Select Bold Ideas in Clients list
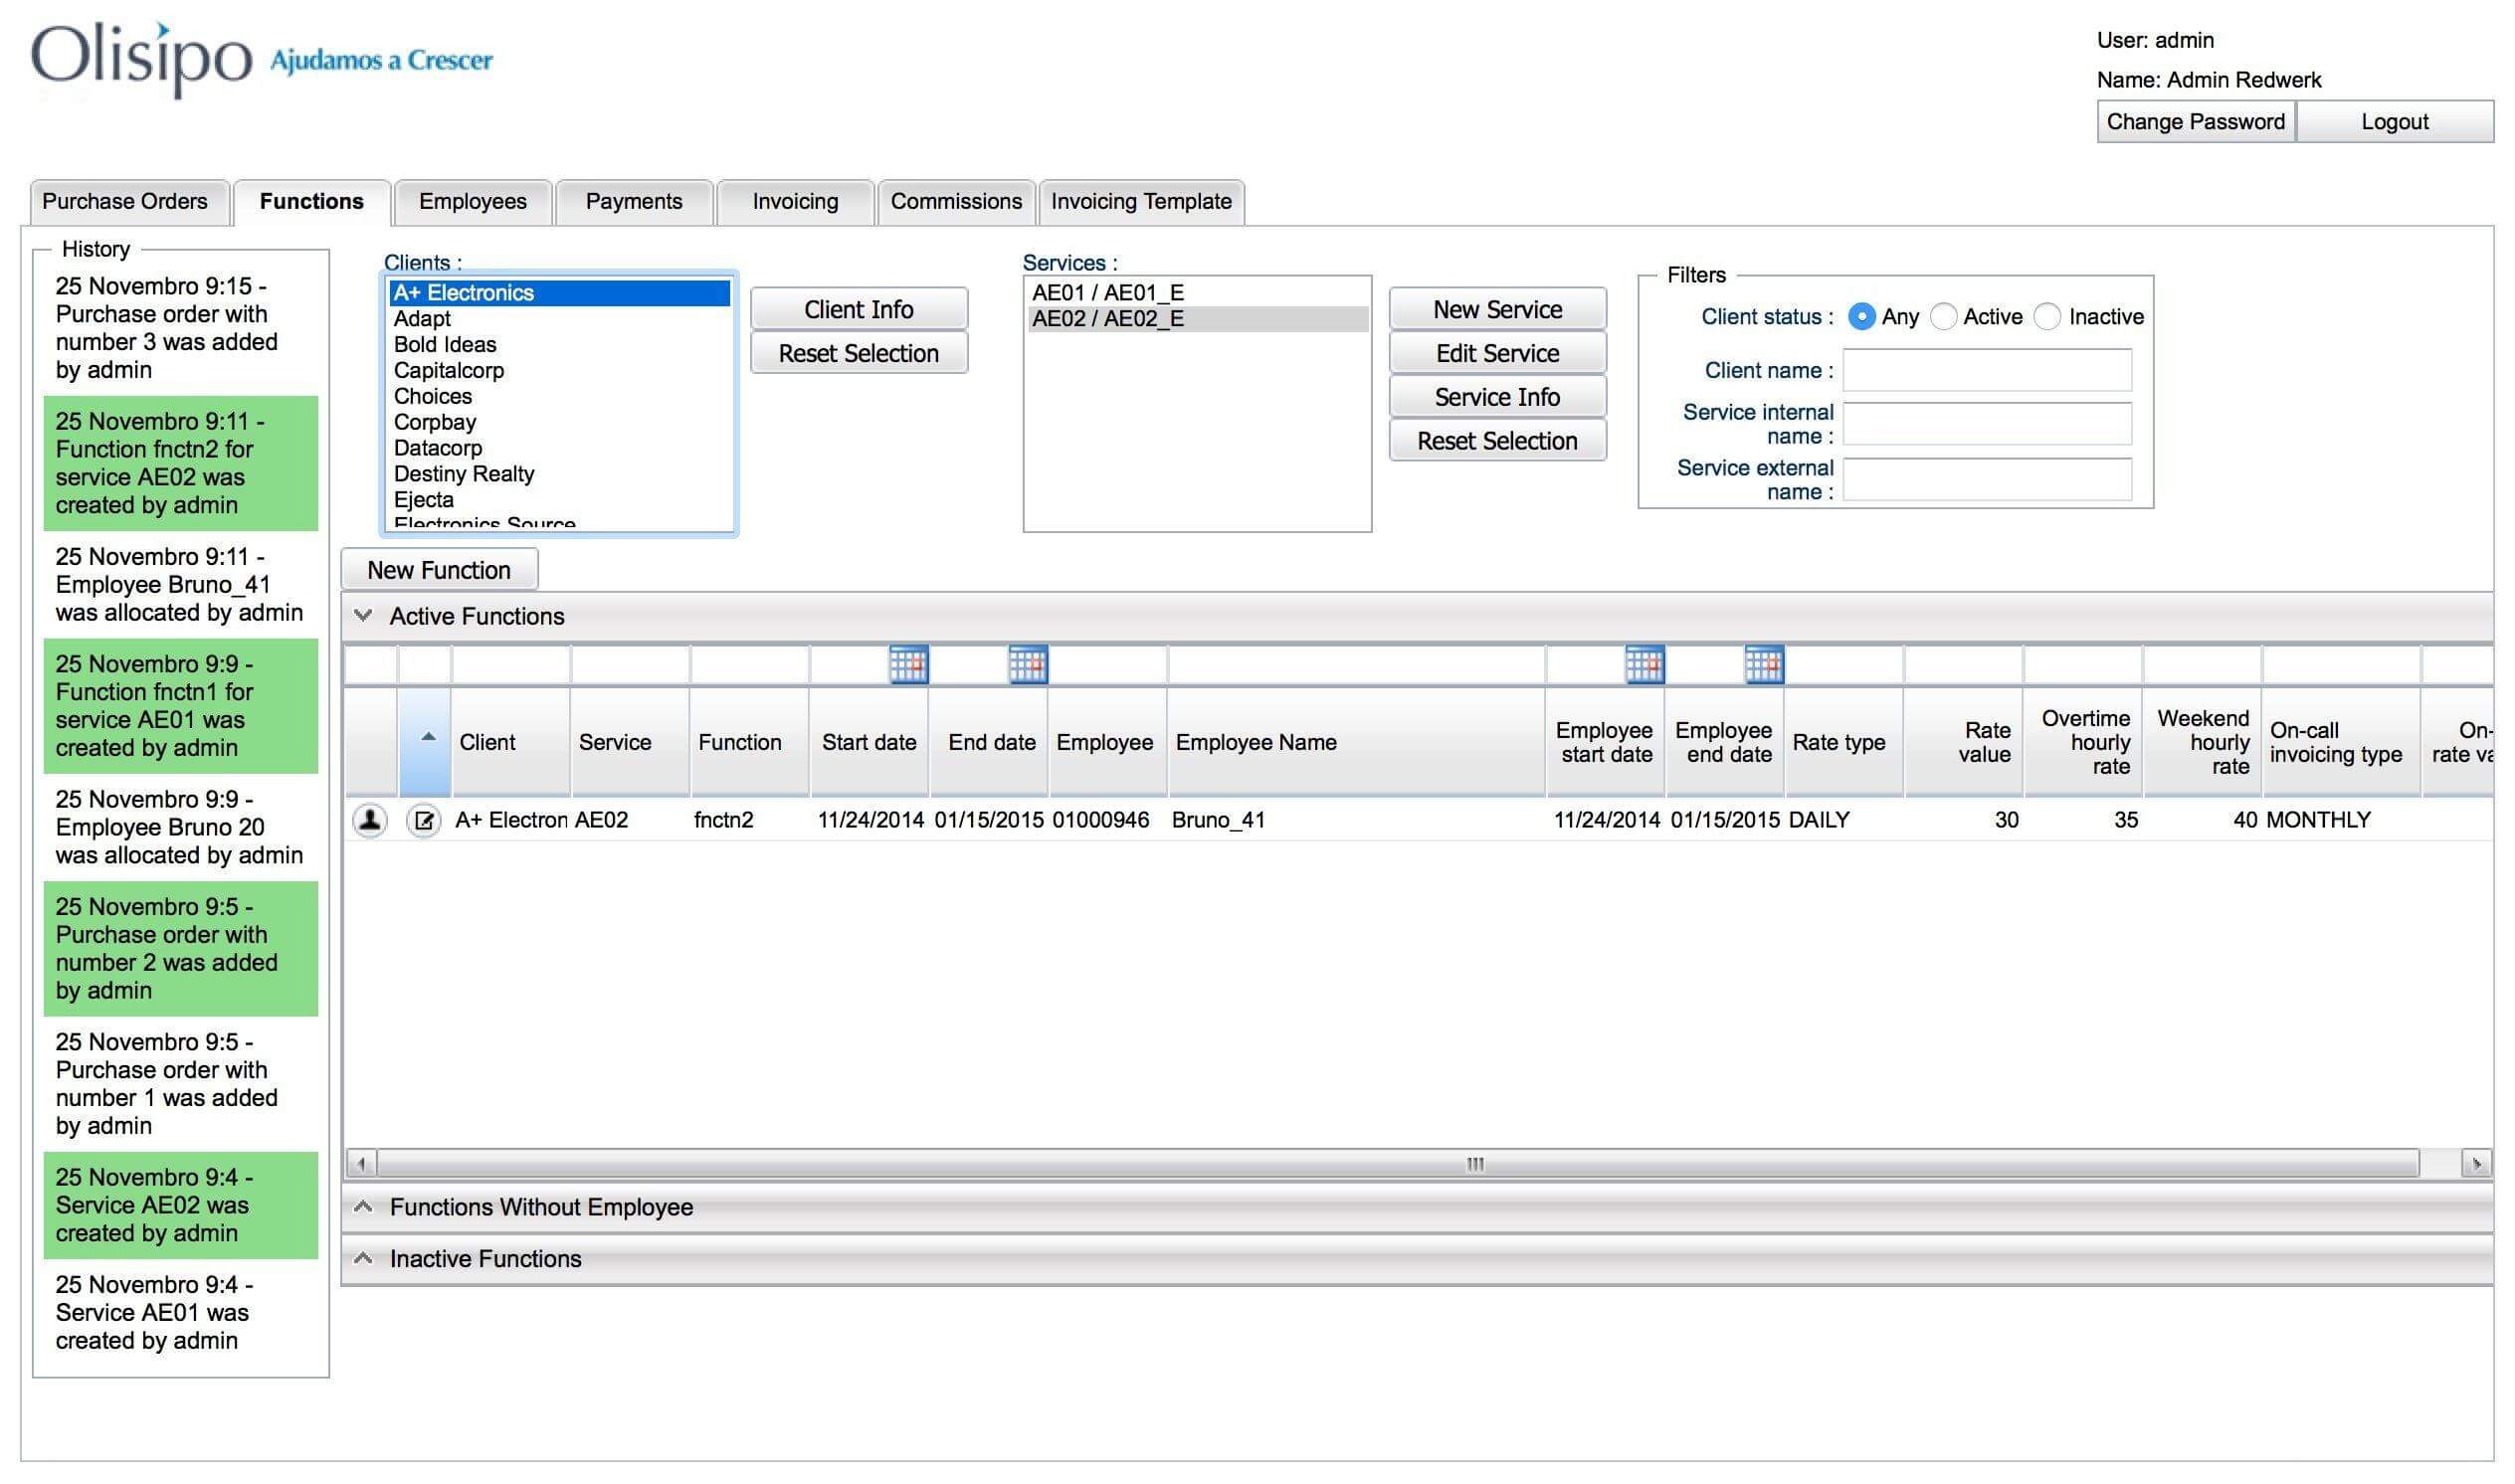 coord(560,345)
